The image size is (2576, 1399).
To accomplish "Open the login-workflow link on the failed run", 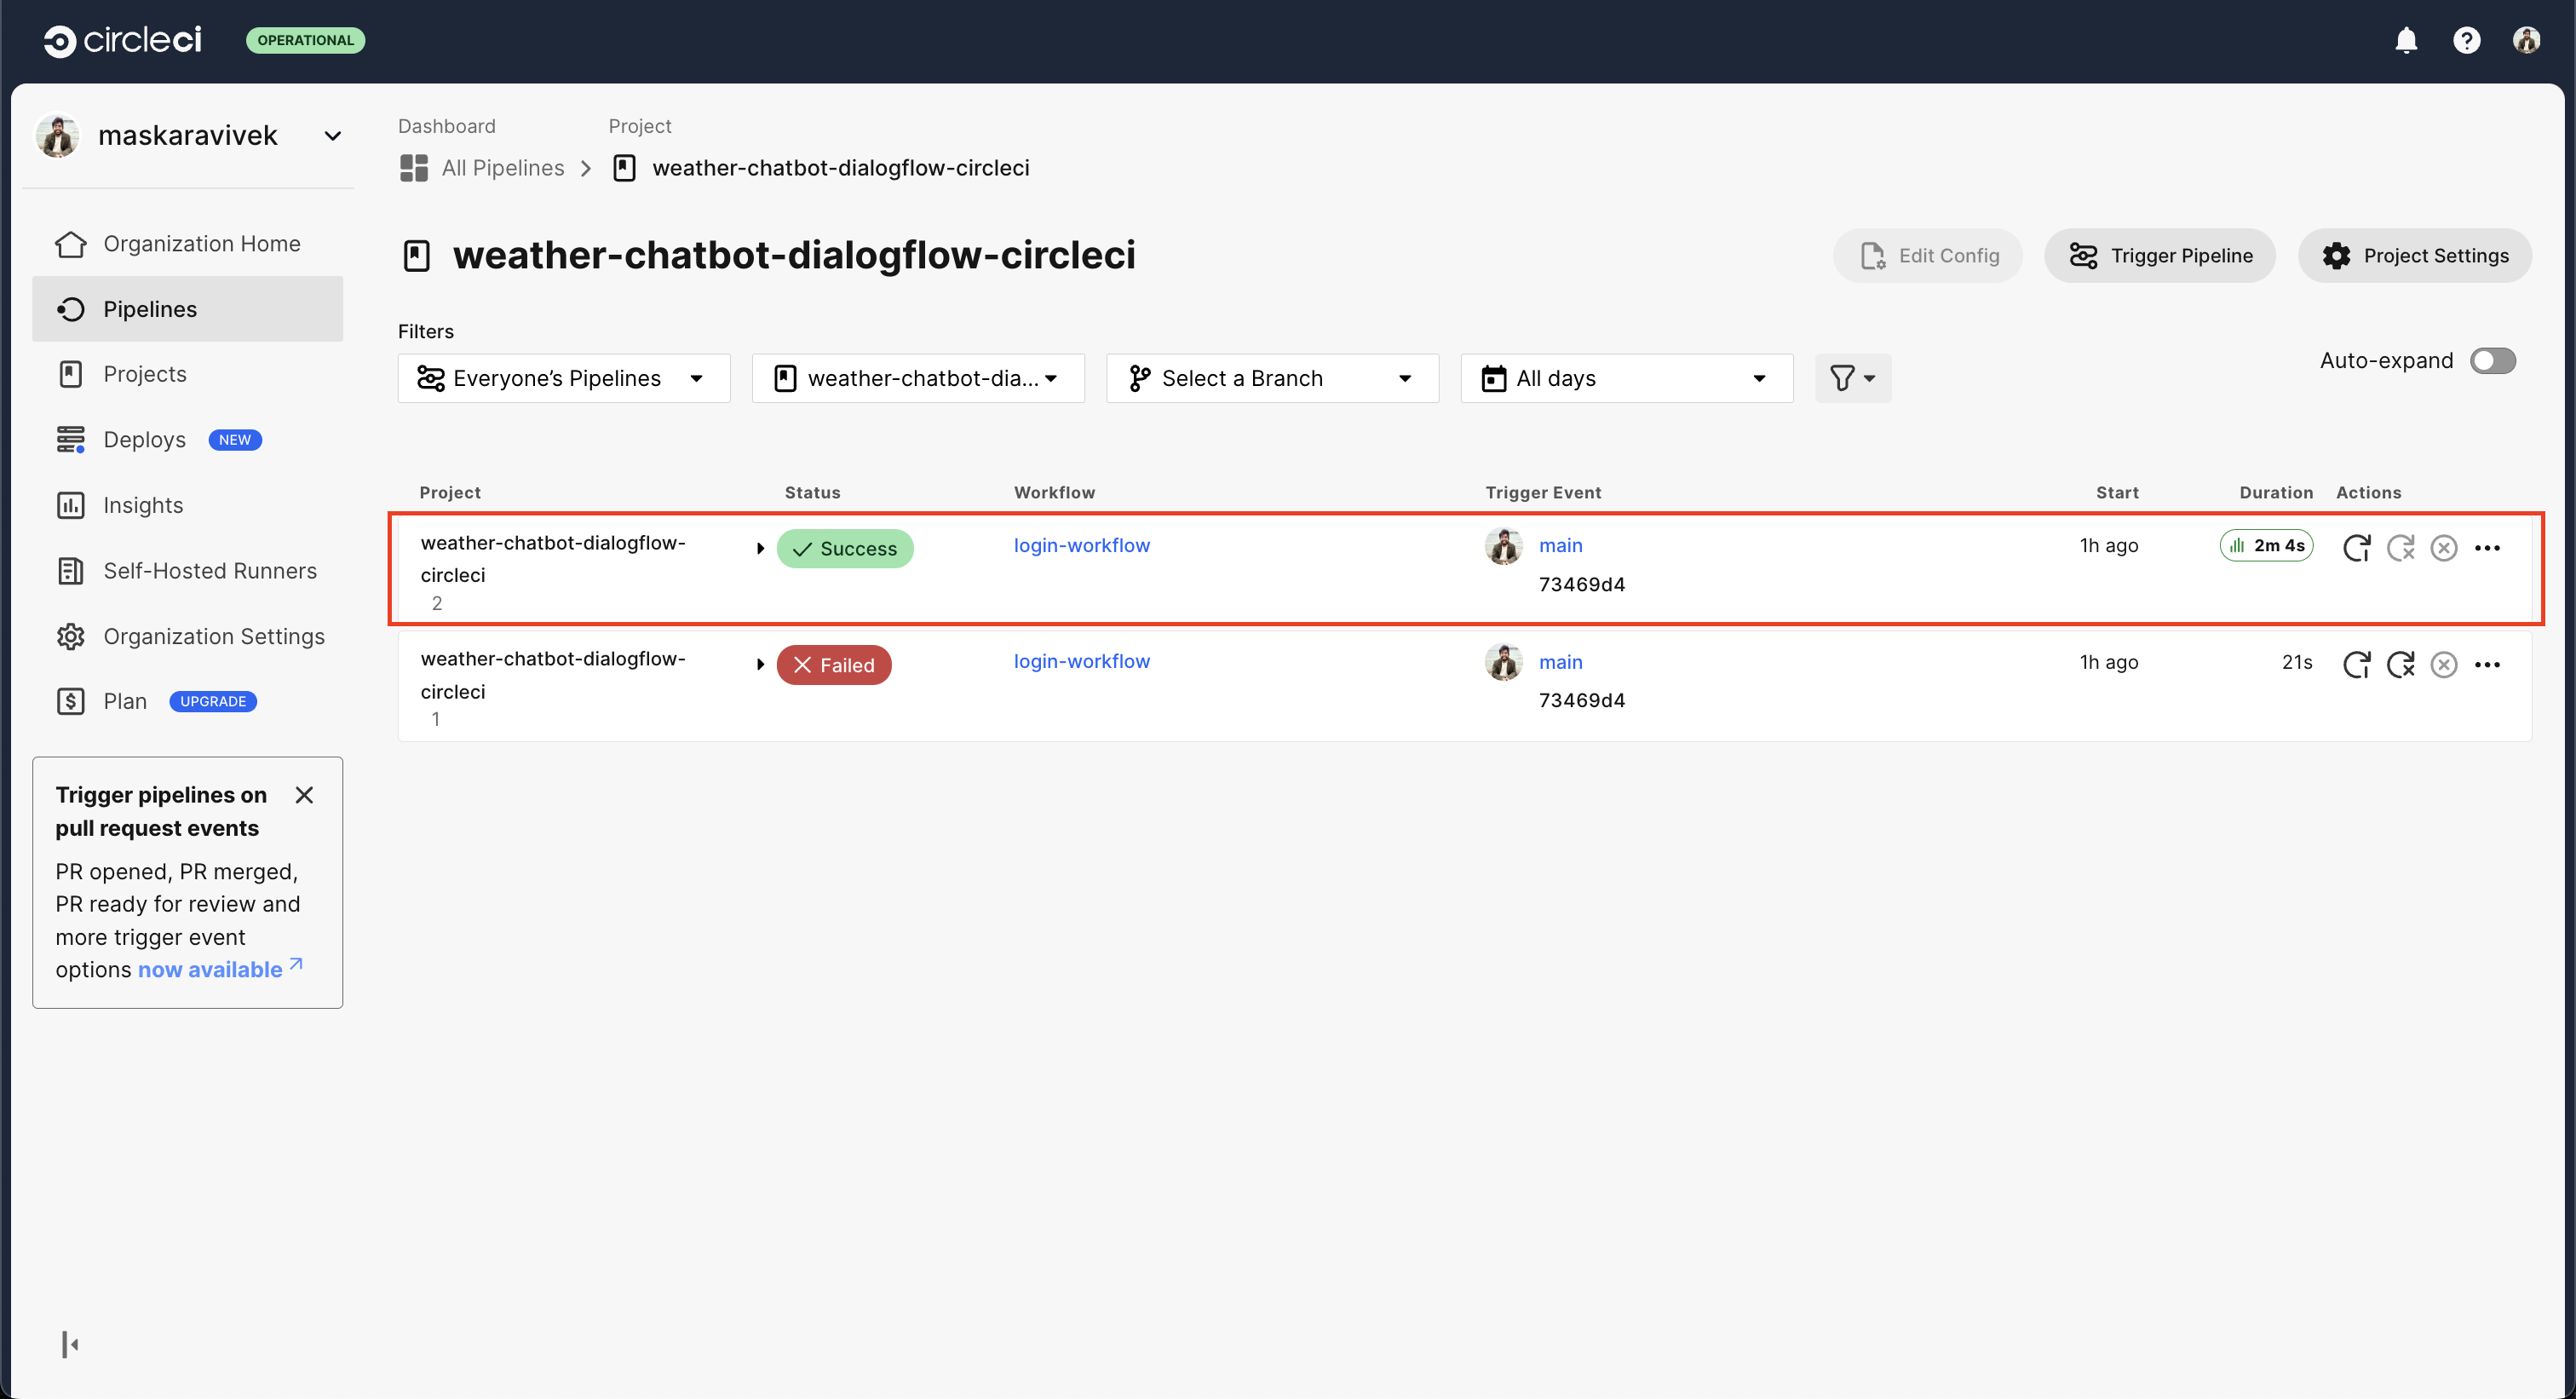I will [x=1081, y=661].
